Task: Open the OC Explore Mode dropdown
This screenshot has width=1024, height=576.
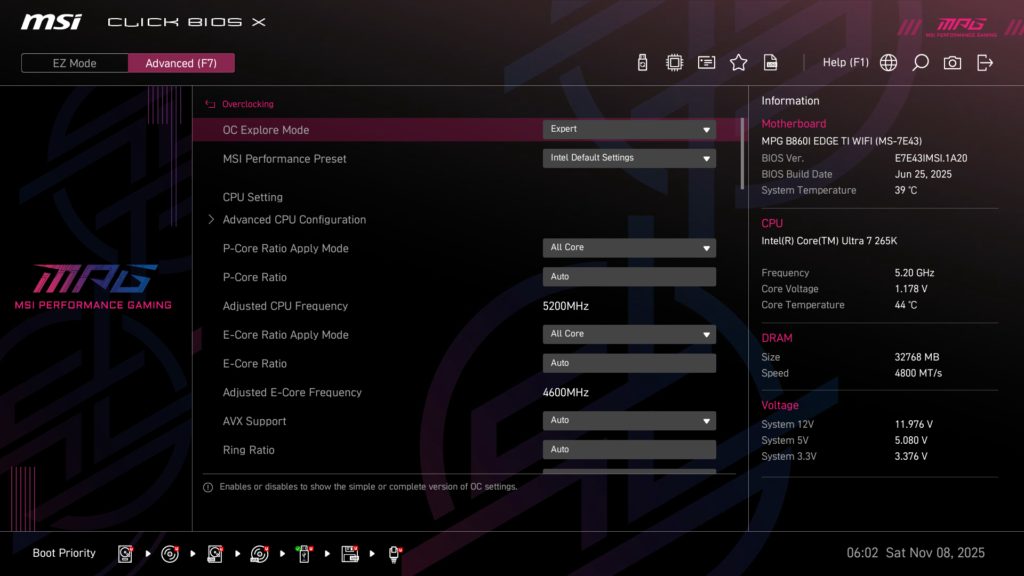Action: pos(628,129)
